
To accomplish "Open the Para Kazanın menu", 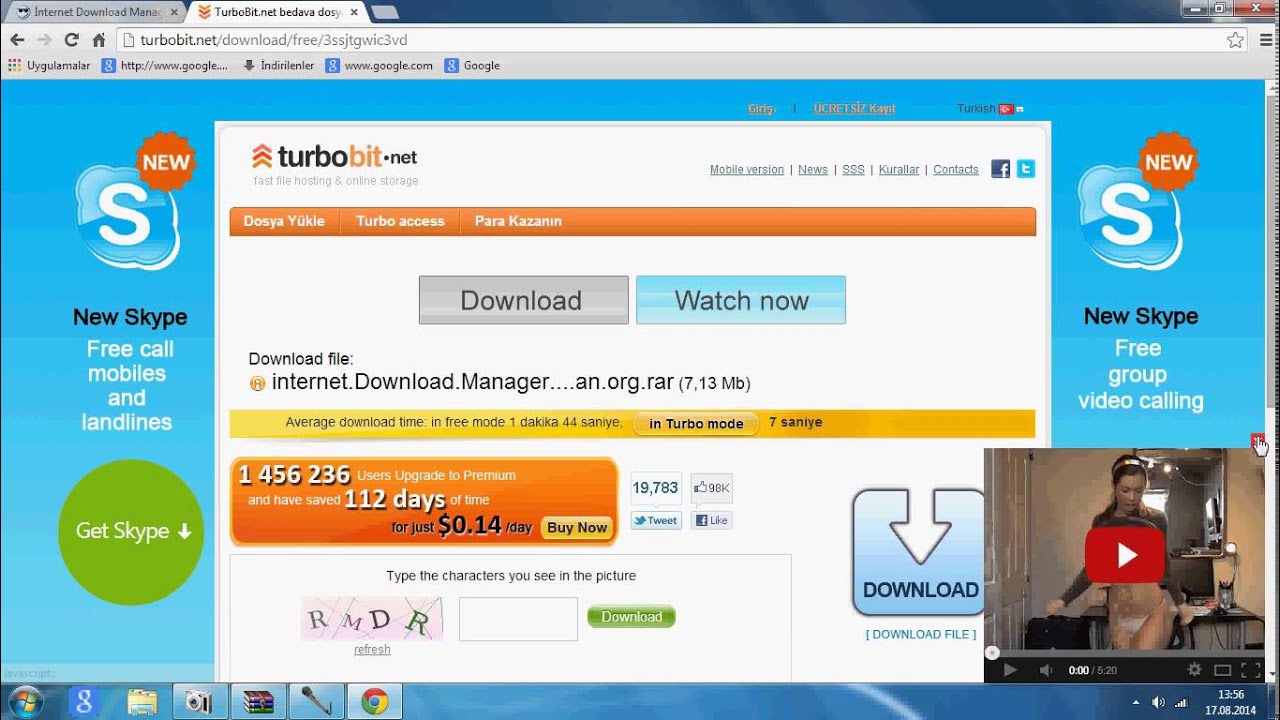I will tap(518, 221).
